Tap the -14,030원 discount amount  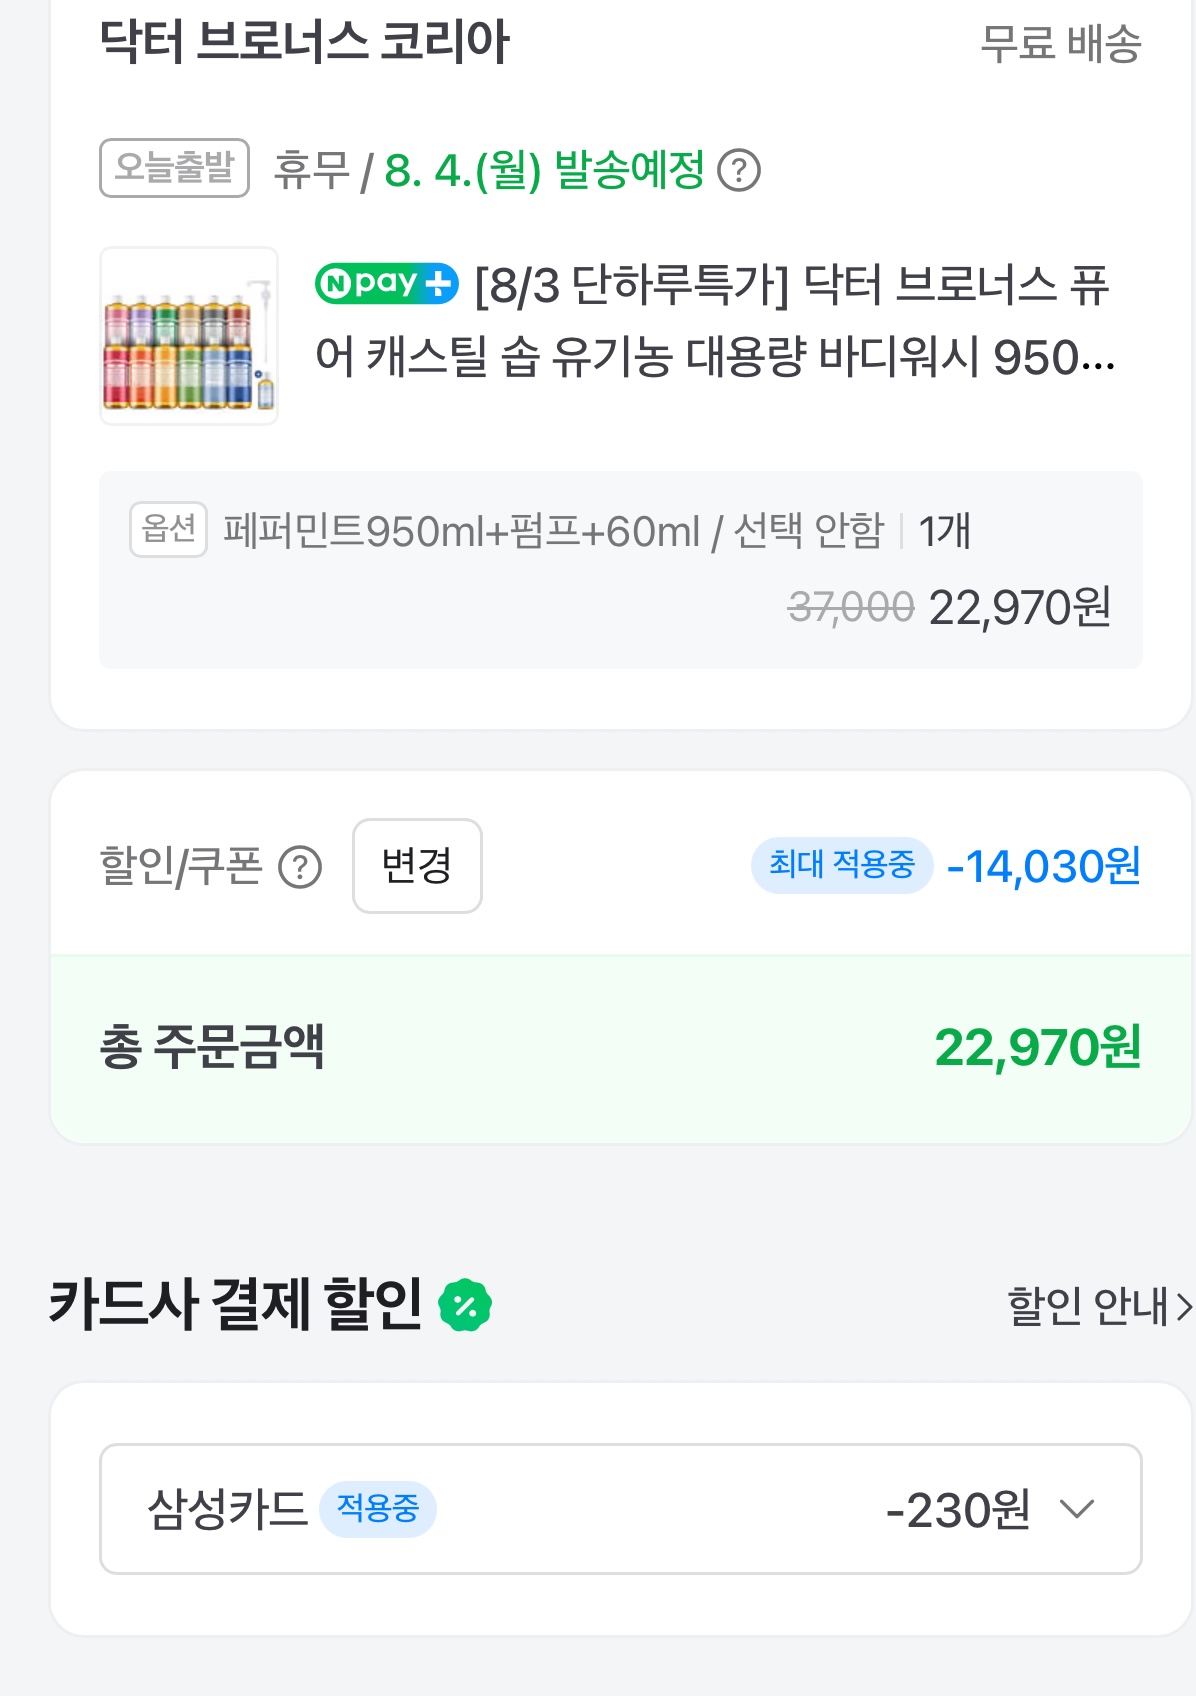tap(1044, 866)
